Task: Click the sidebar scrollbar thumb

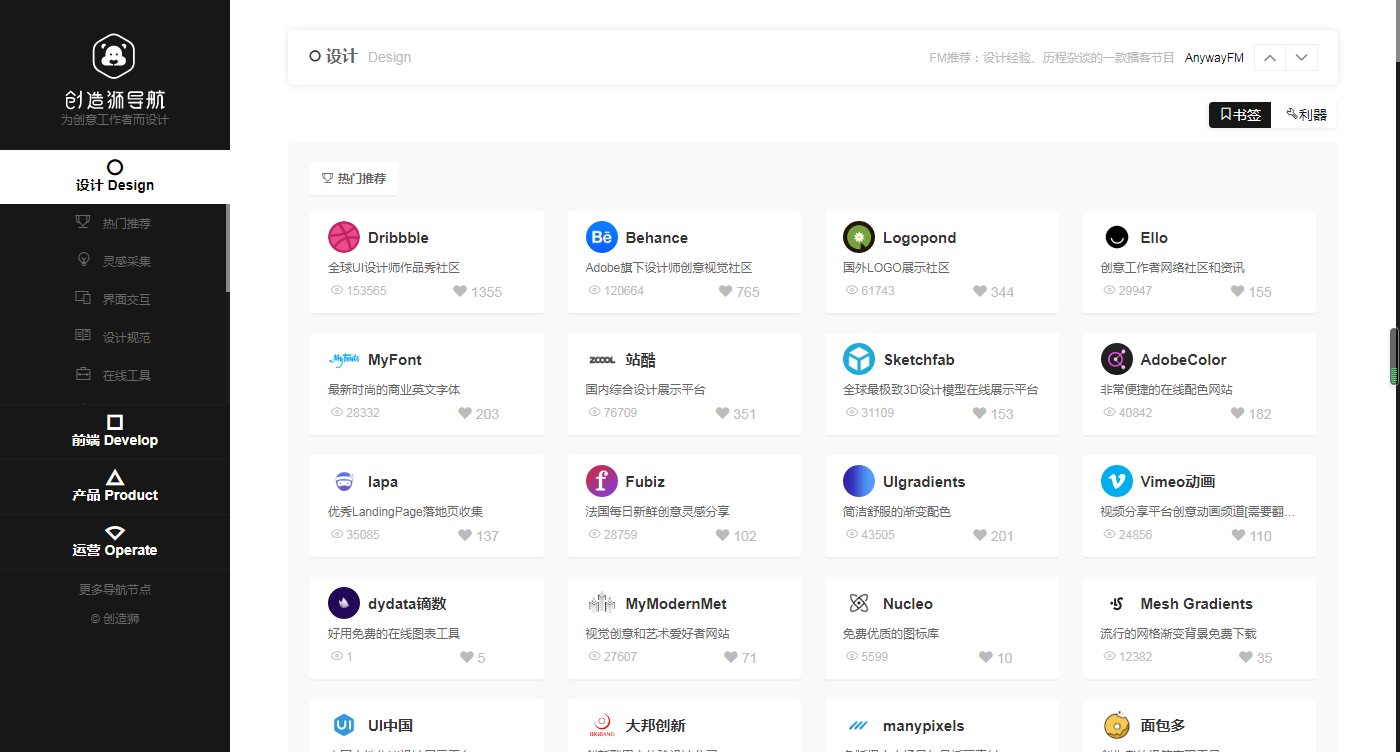Action: [x=228, y=248]
